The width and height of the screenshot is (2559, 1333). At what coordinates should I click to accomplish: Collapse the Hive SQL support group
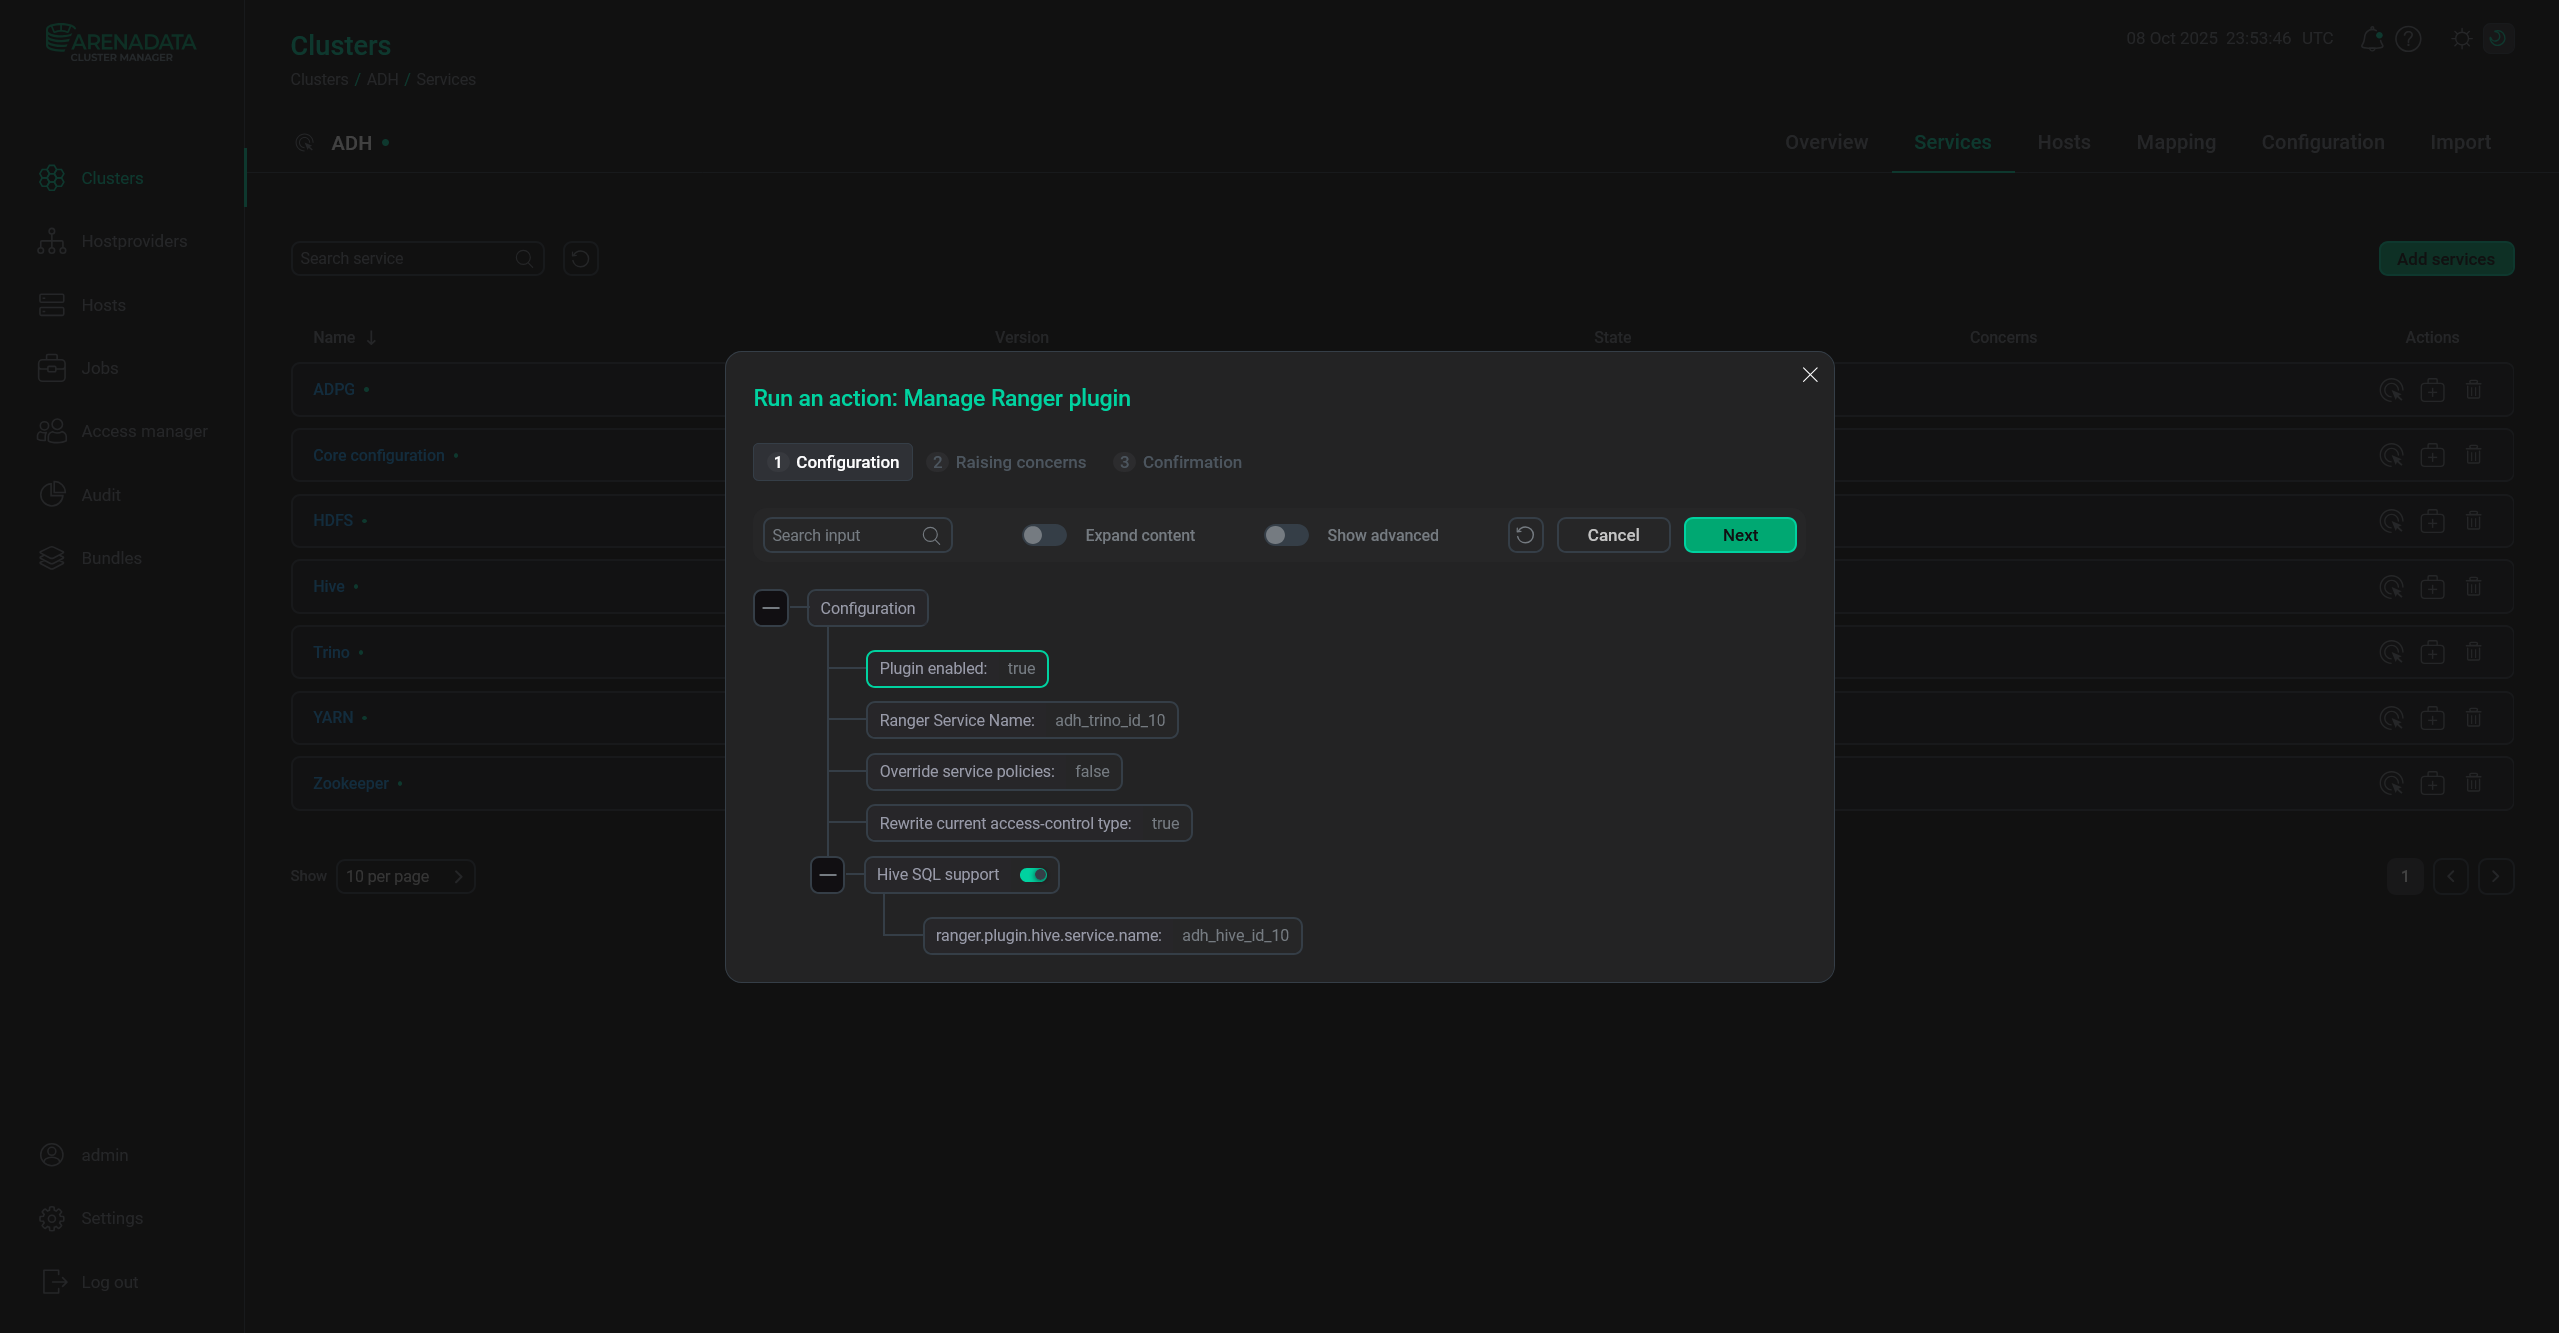click(x=828, y=874)
